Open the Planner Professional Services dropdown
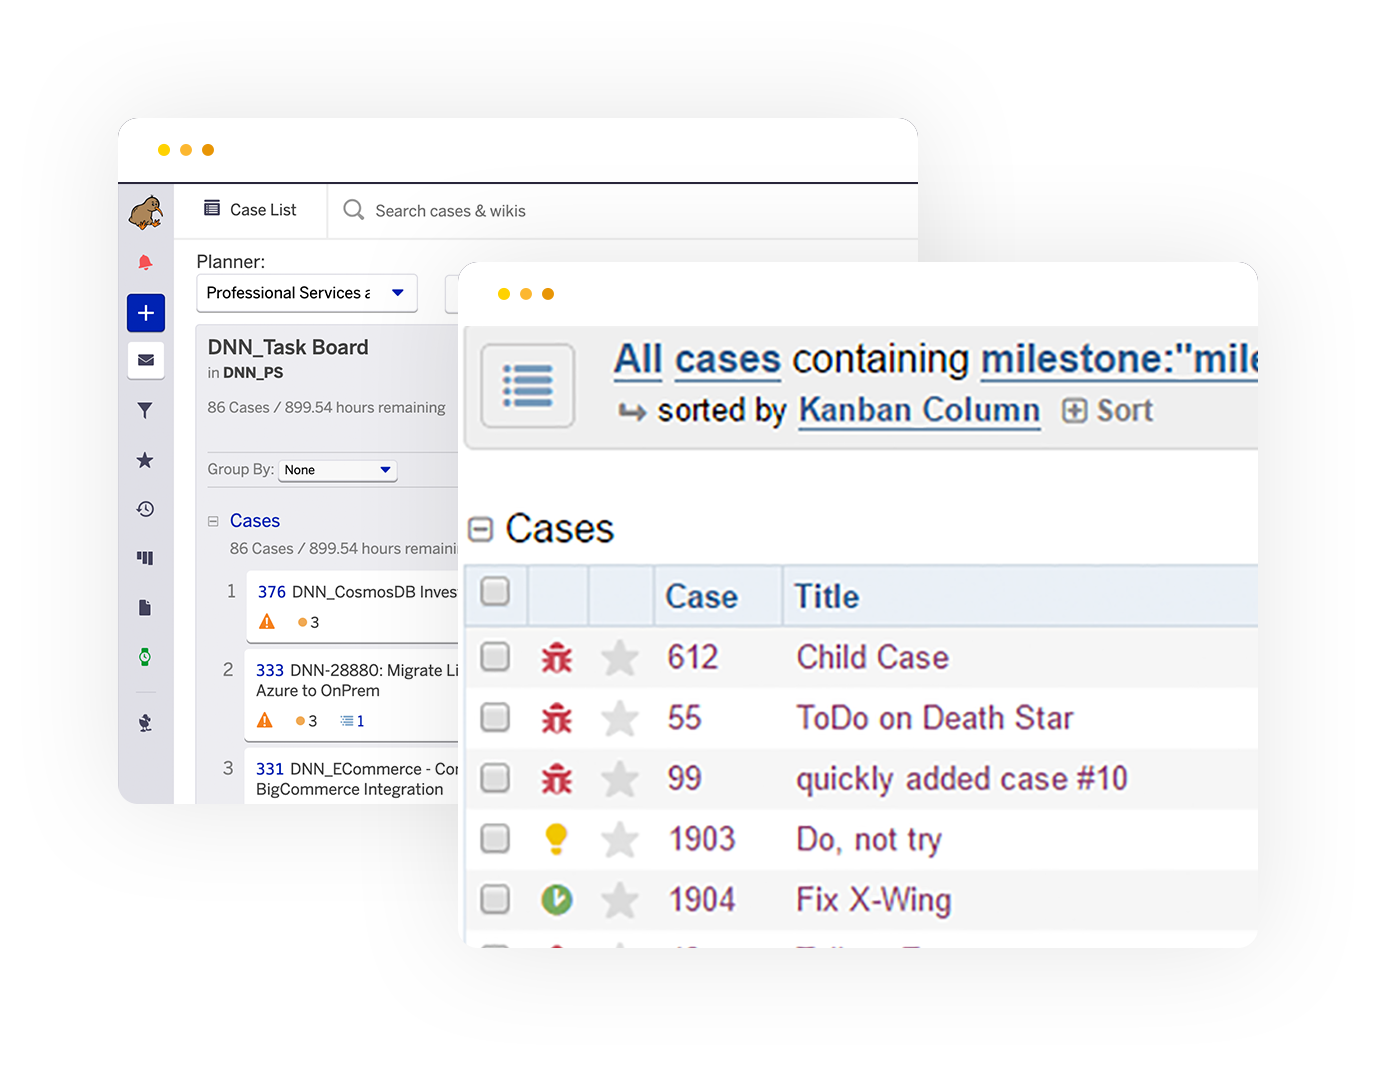The image size is (1378, 1068). (x=306, y=293)
